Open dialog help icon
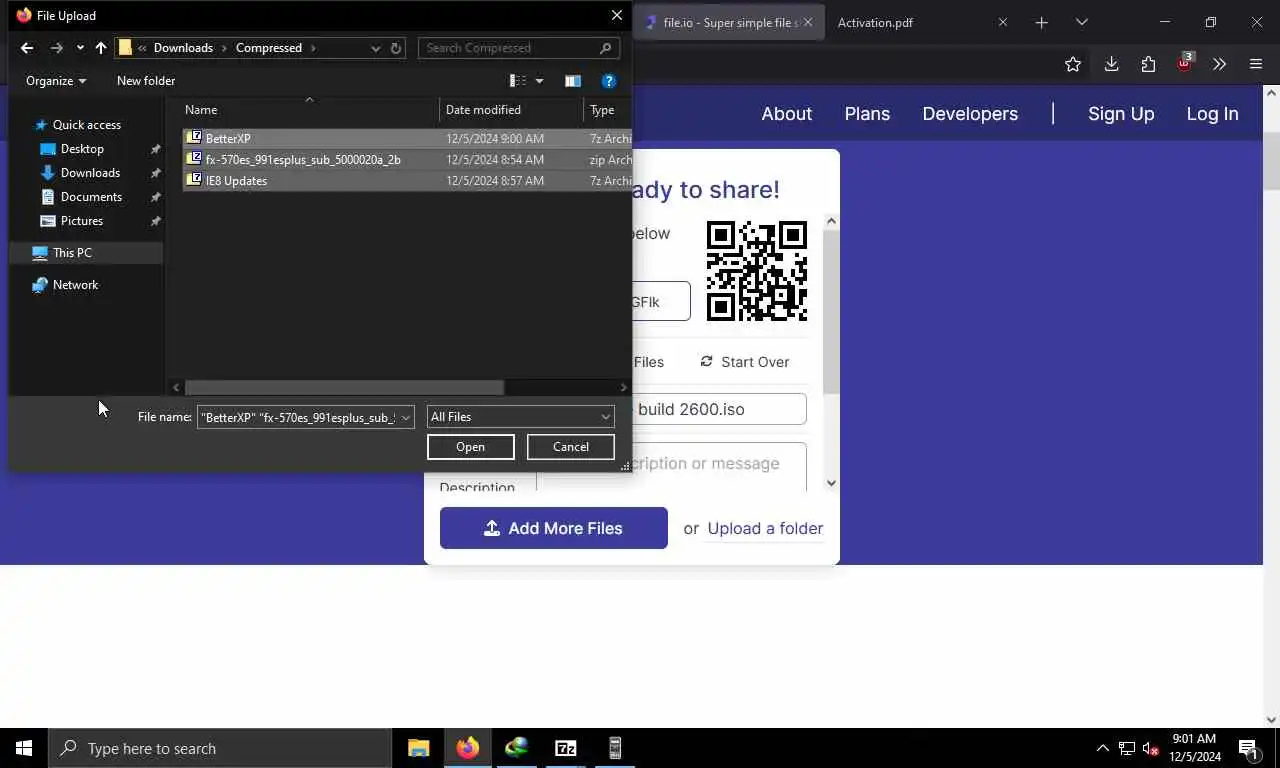Screen dimensions: 1280x768 click(x=609, y=81)
